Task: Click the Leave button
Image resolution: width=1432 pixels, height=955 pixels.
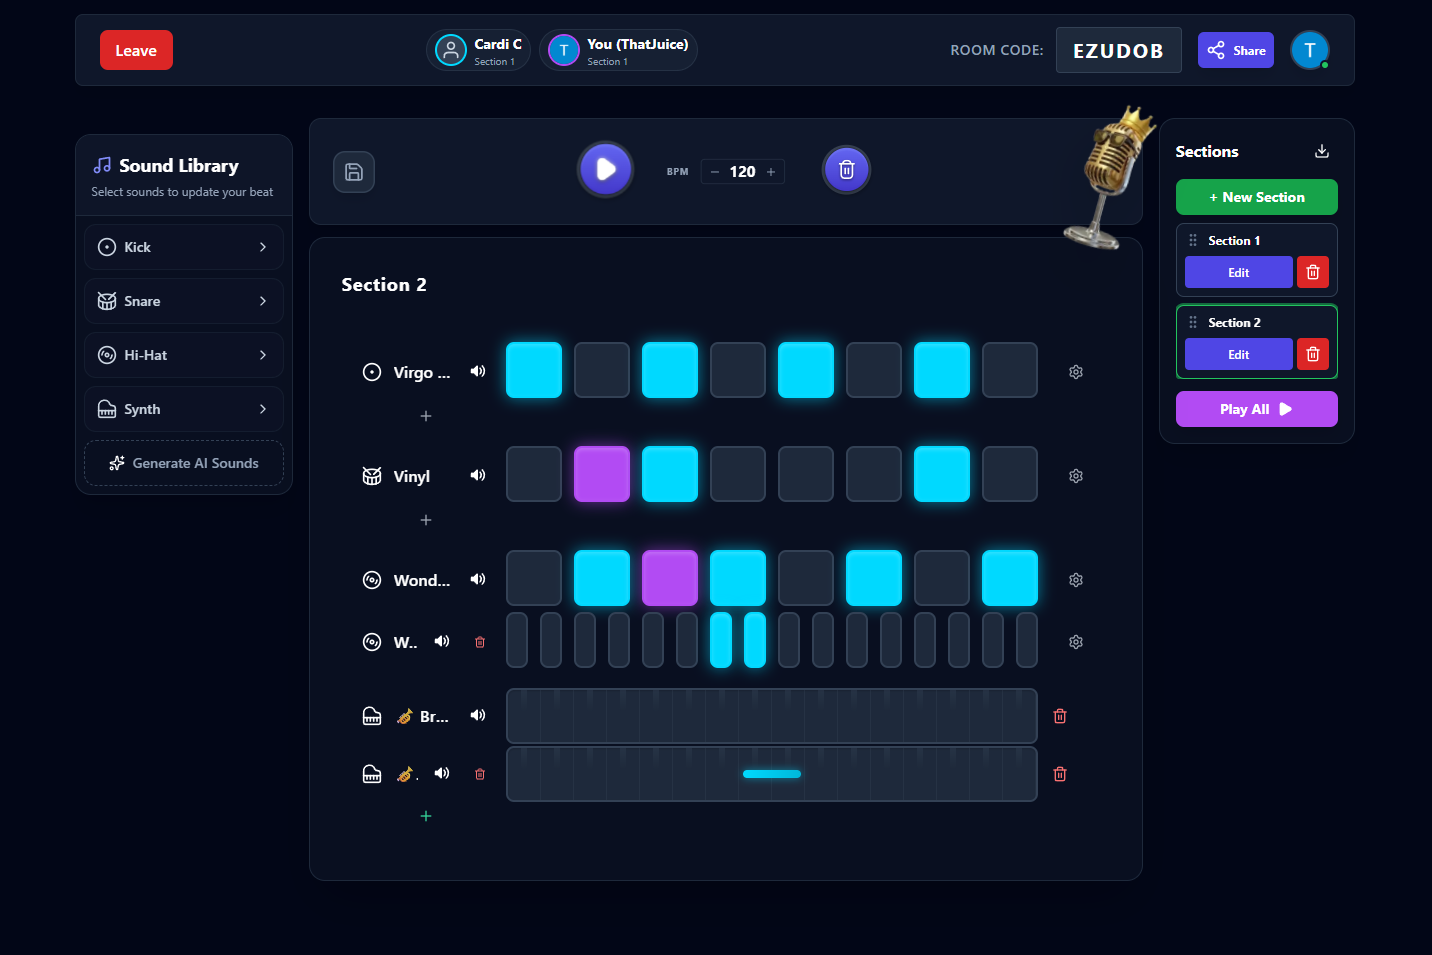Action: click(136, 49)
